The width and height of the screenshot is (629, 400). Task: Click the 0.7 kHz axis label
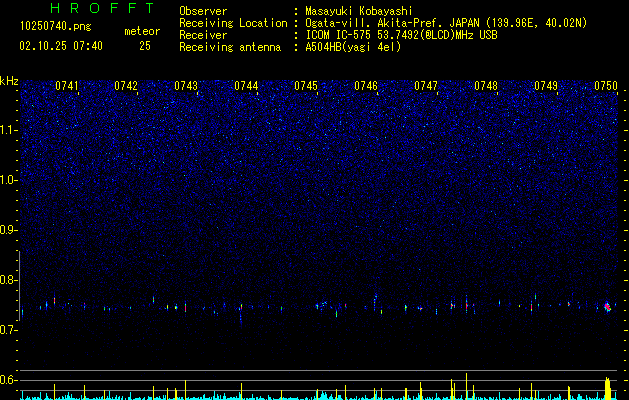coord(9,330)
